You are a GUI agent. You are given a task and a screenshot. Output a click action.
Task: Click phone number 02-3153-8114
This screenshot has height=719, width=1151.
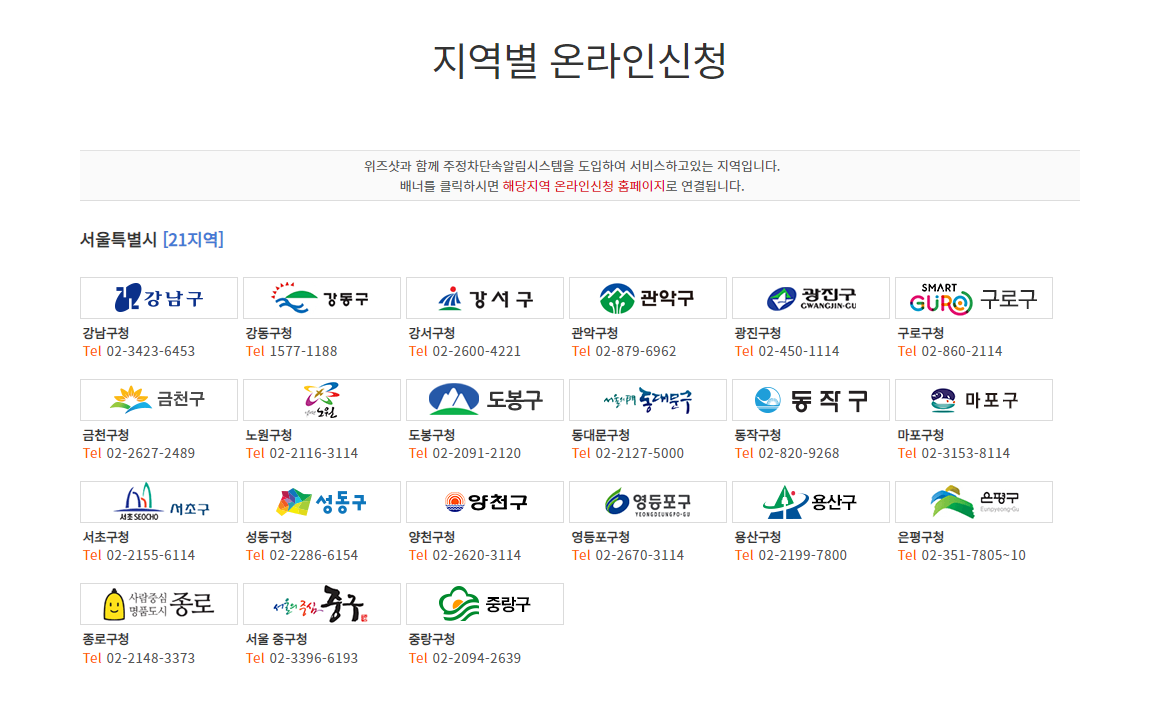965,454
